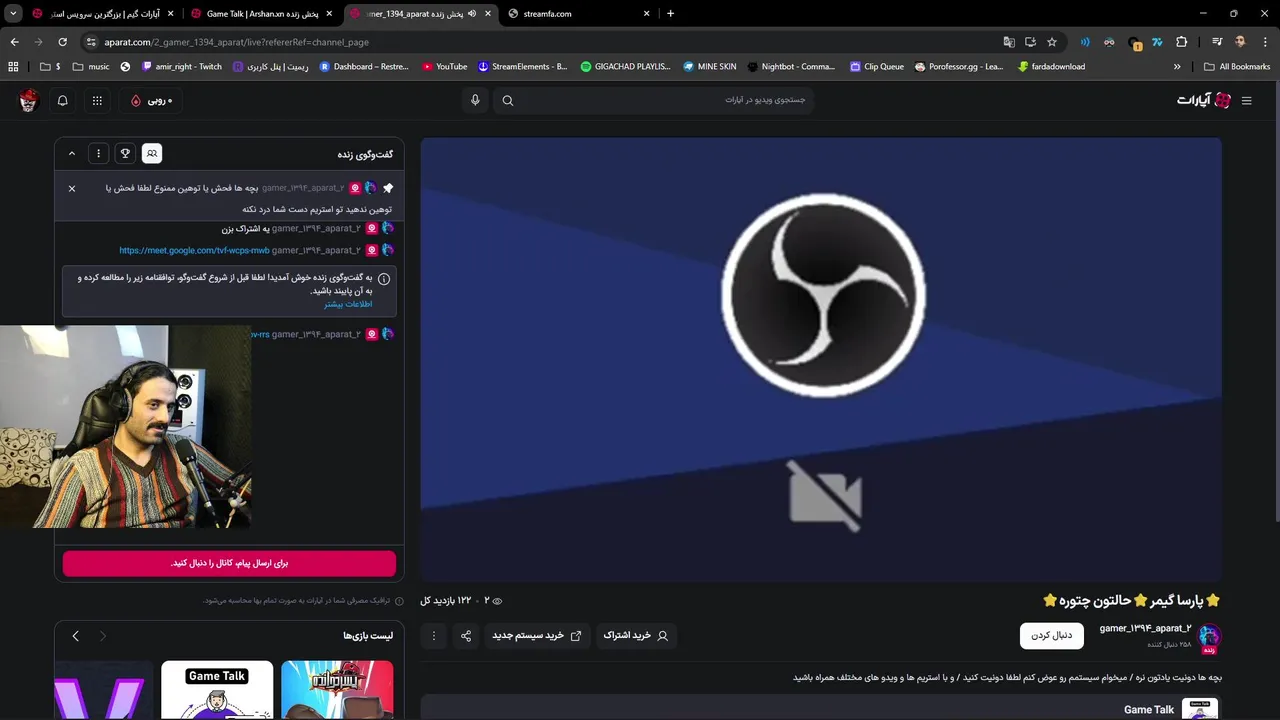Open a new browser tab
The height and width of the screenshot is (720, 1280).
point(670,14)
